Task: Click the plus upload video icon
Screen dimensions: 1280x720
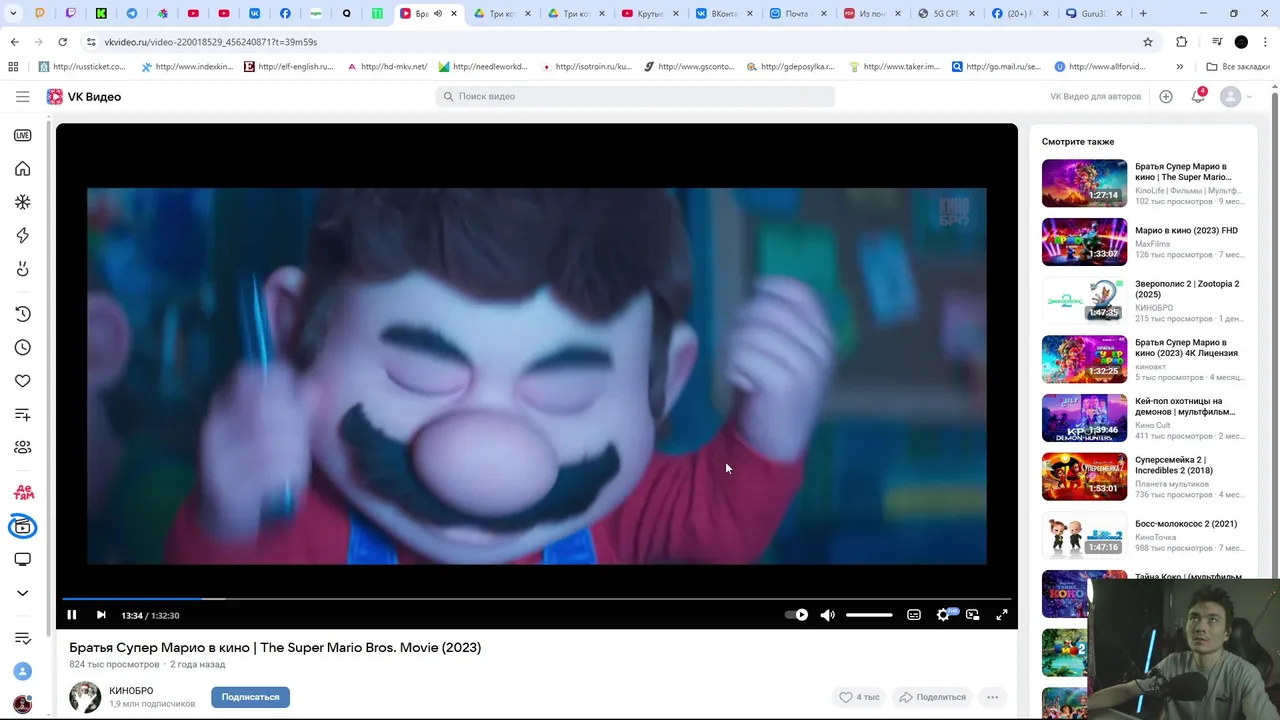Action: (1166, 96)
